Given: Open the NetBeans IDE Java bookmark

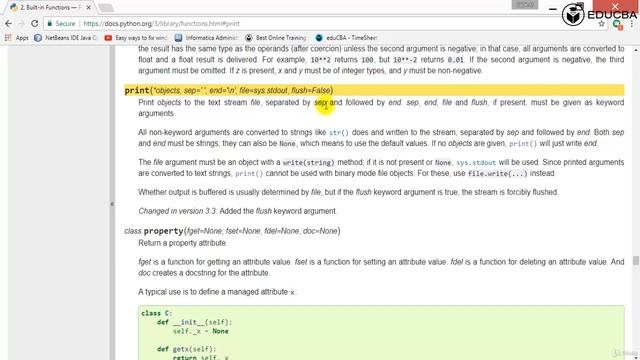Looking at the screenshot, I should 66,38.
